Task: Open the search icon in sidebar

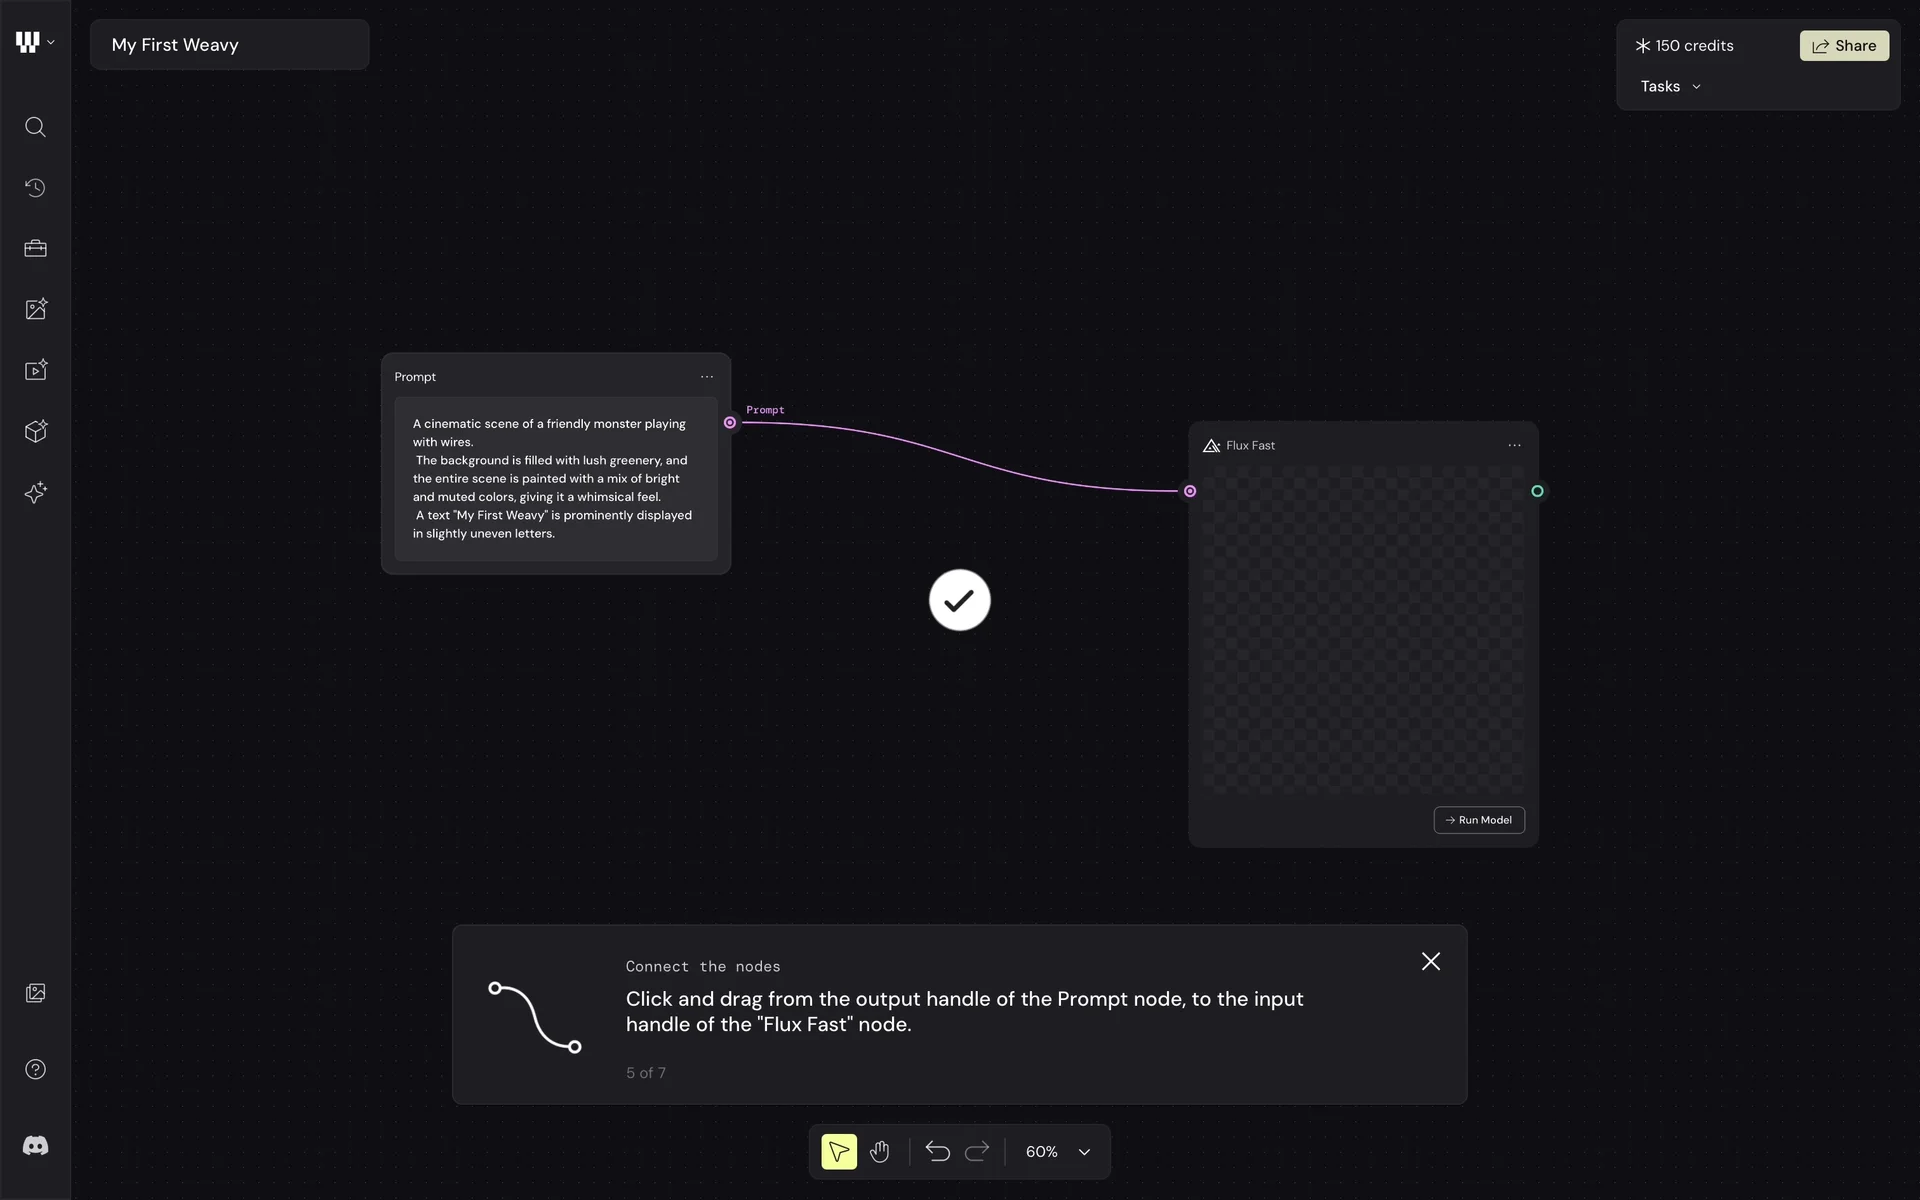Action: click(35, 127)
